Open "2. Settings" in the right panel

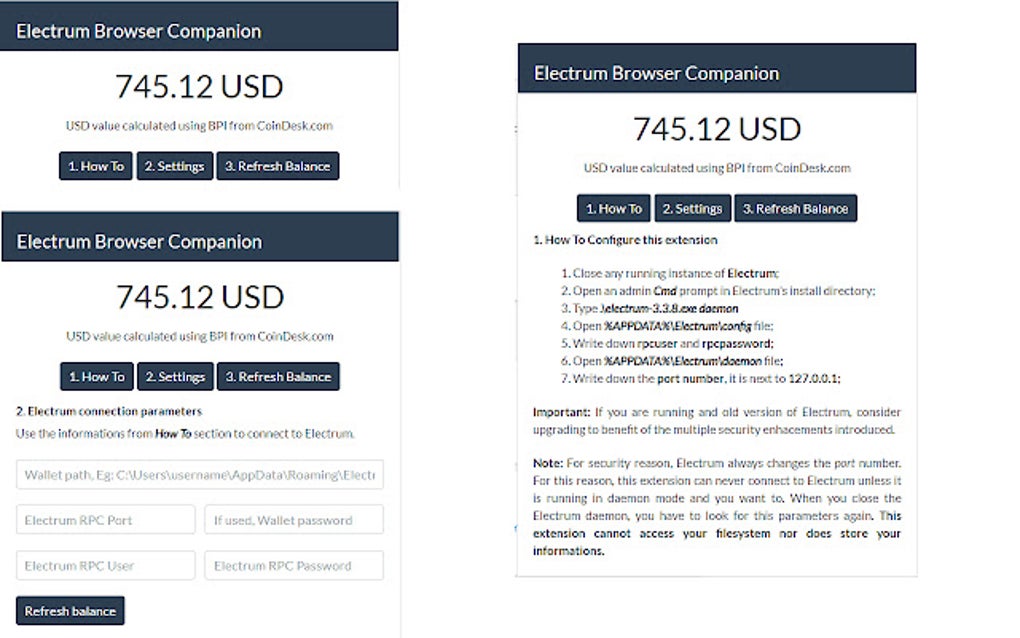692,208
